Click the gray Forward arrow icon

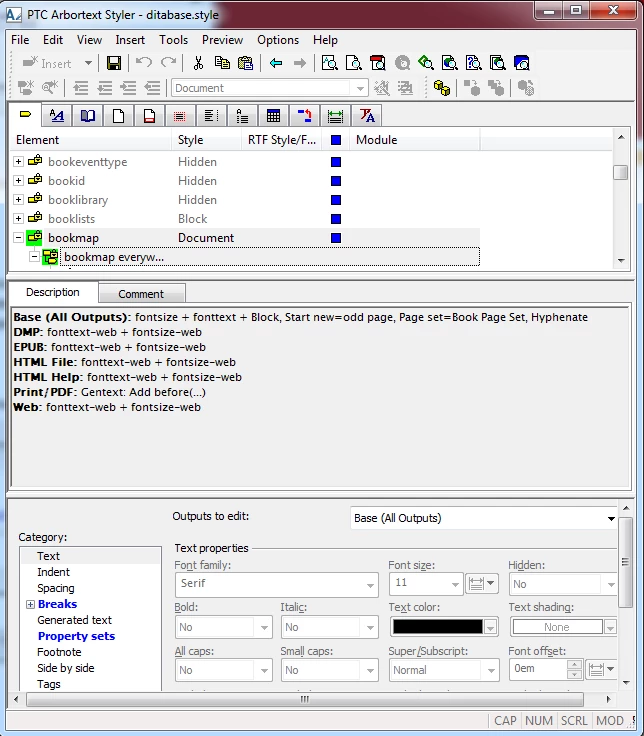click(x=299, y=63)
